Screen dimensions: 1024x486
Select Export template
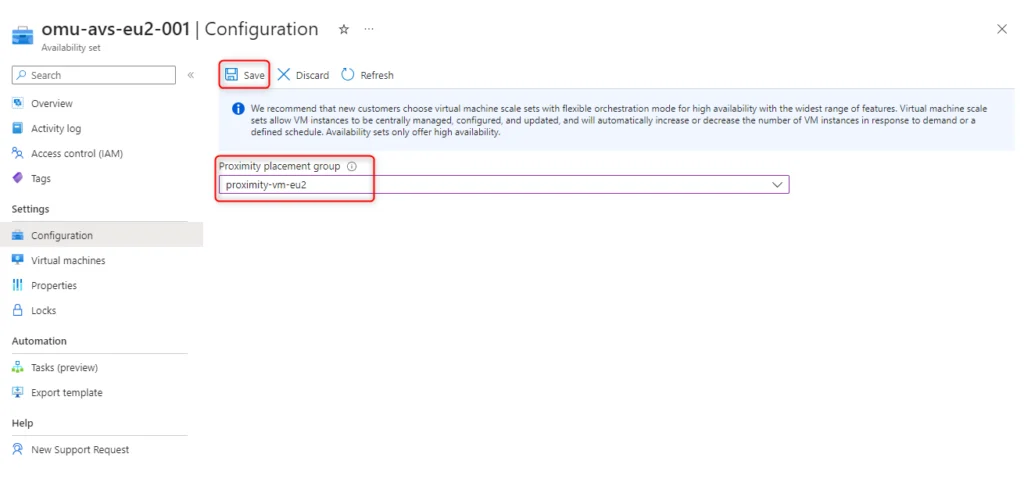coord(67,393)
